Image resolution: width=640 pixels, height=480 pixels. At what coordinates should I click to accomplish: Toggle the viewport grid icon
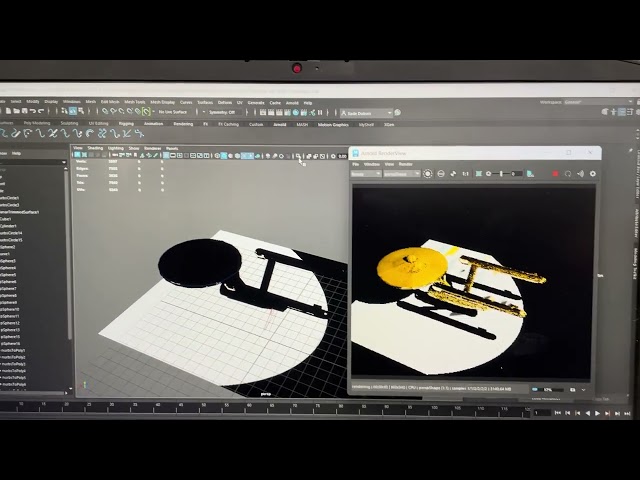(166, 156)
